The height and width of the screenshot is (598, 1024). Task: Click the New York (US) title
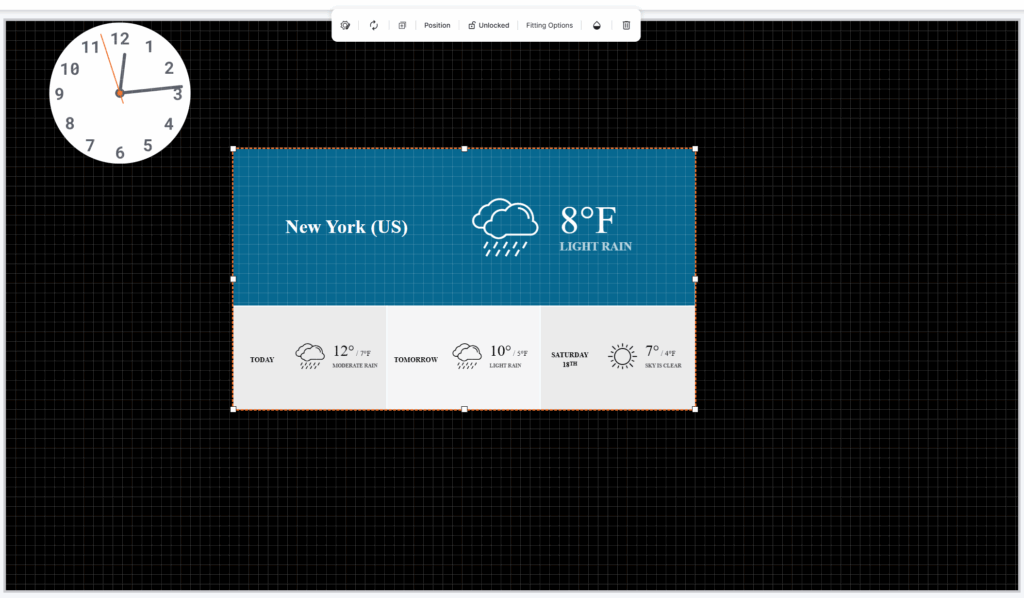pyautogui.click(x=346, y=227)
